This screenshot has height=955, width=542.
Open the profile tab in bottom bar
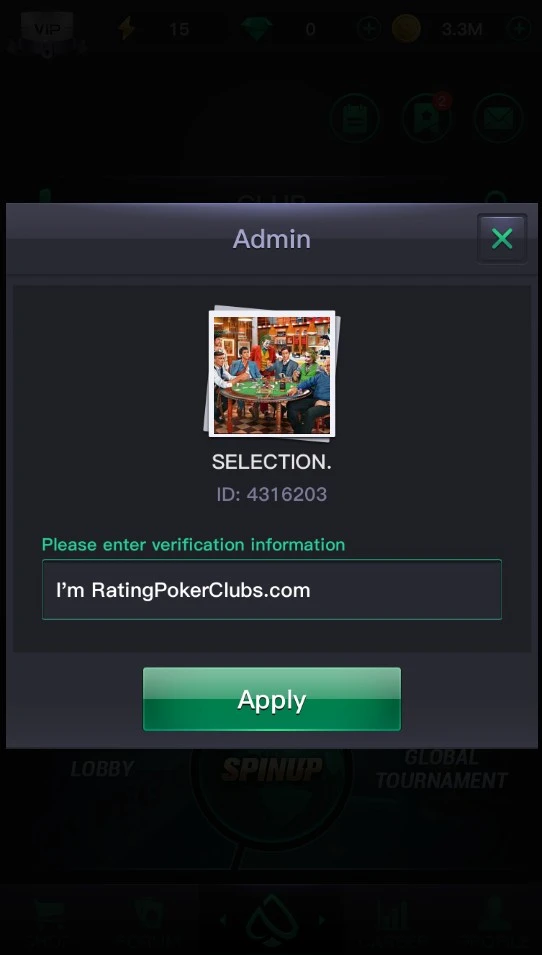493,920
